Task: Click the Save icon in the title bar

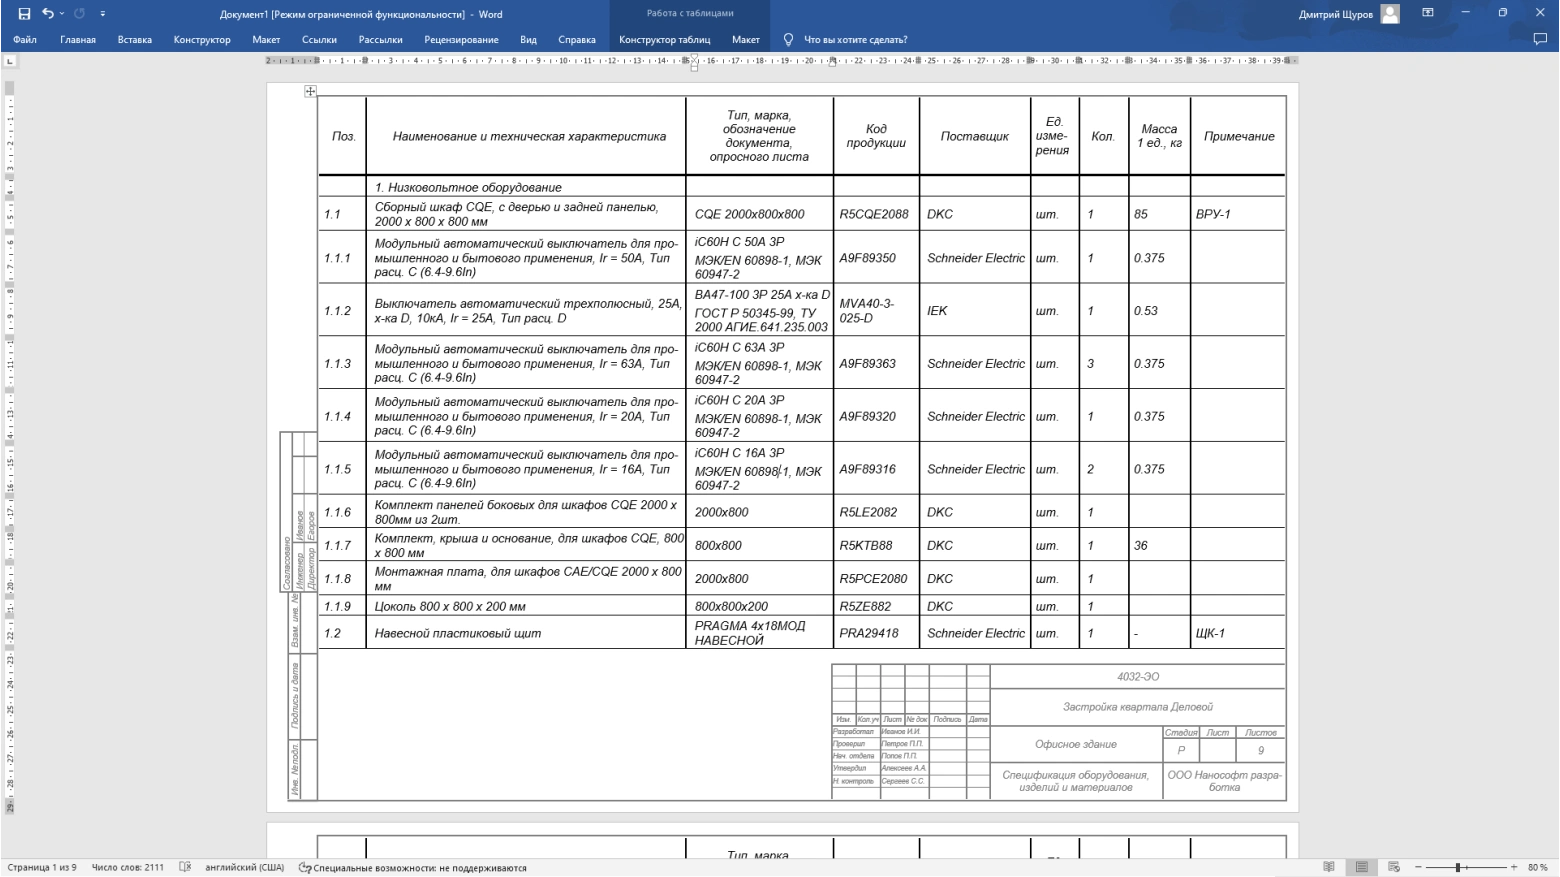Action: coord(24,14)
